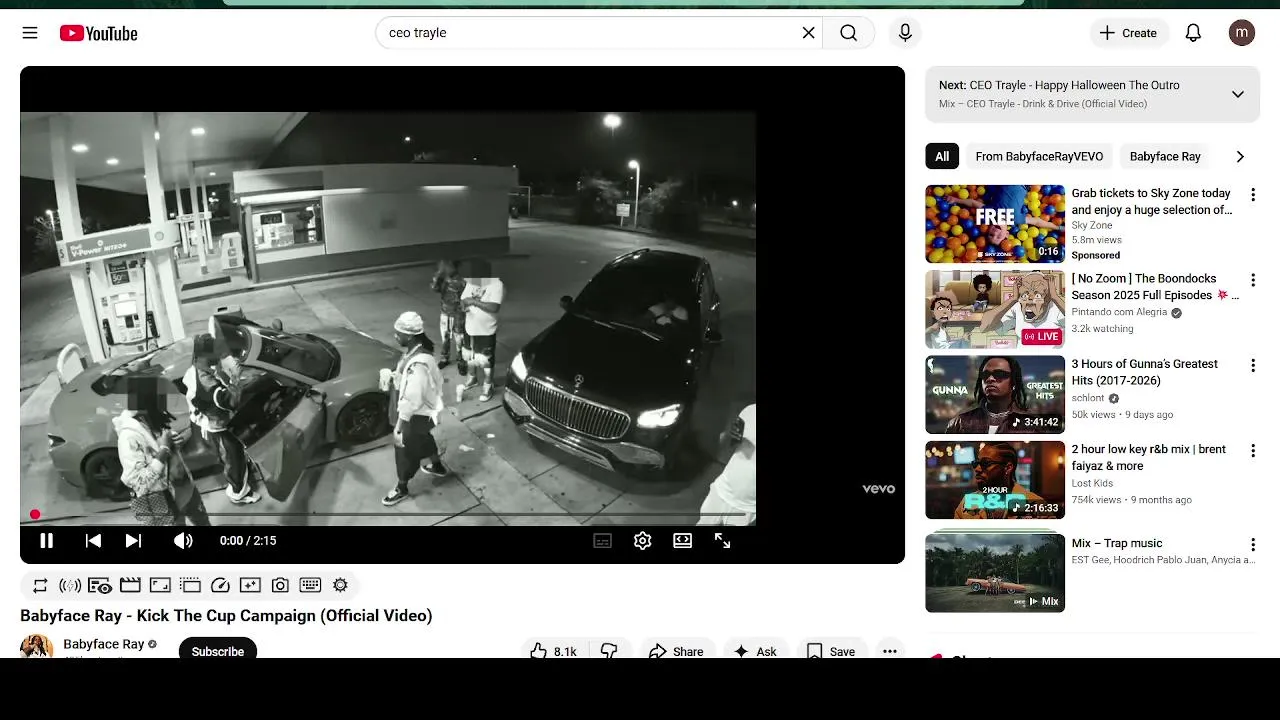
Task: Open playback speed gauge icon
Action: pos(220,585)
